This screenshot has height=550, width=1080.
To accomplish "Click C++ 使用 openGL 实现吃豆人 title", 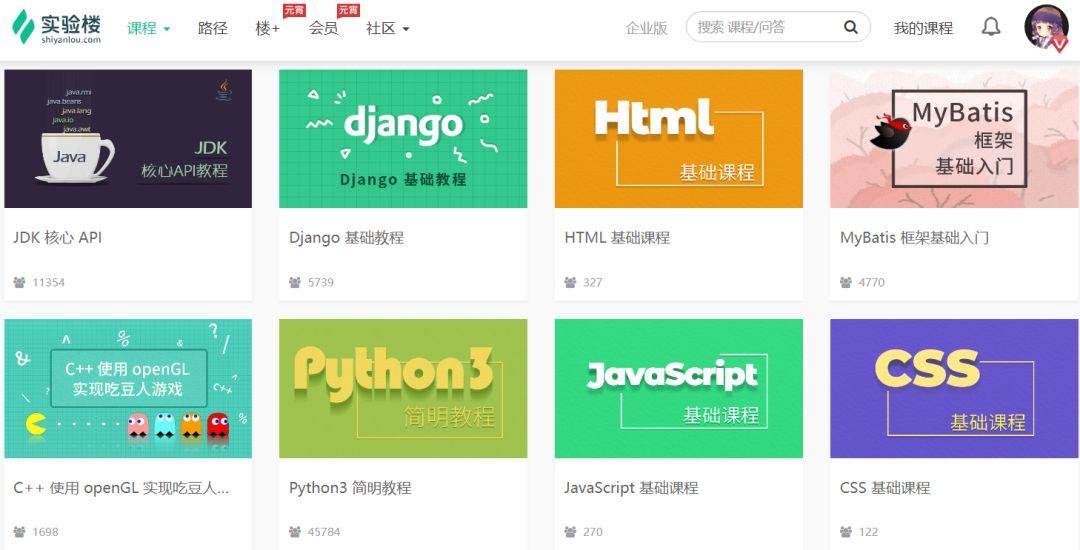I will pos(121,488).
